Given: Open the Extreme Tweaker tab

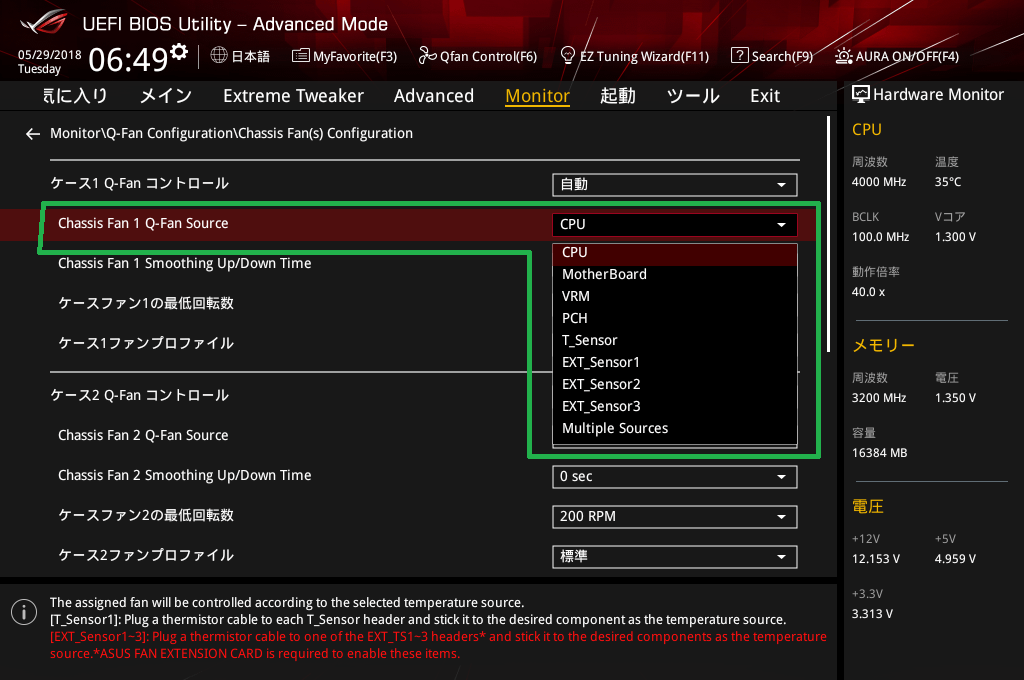Looking at the screenshot, I should 293,96.
